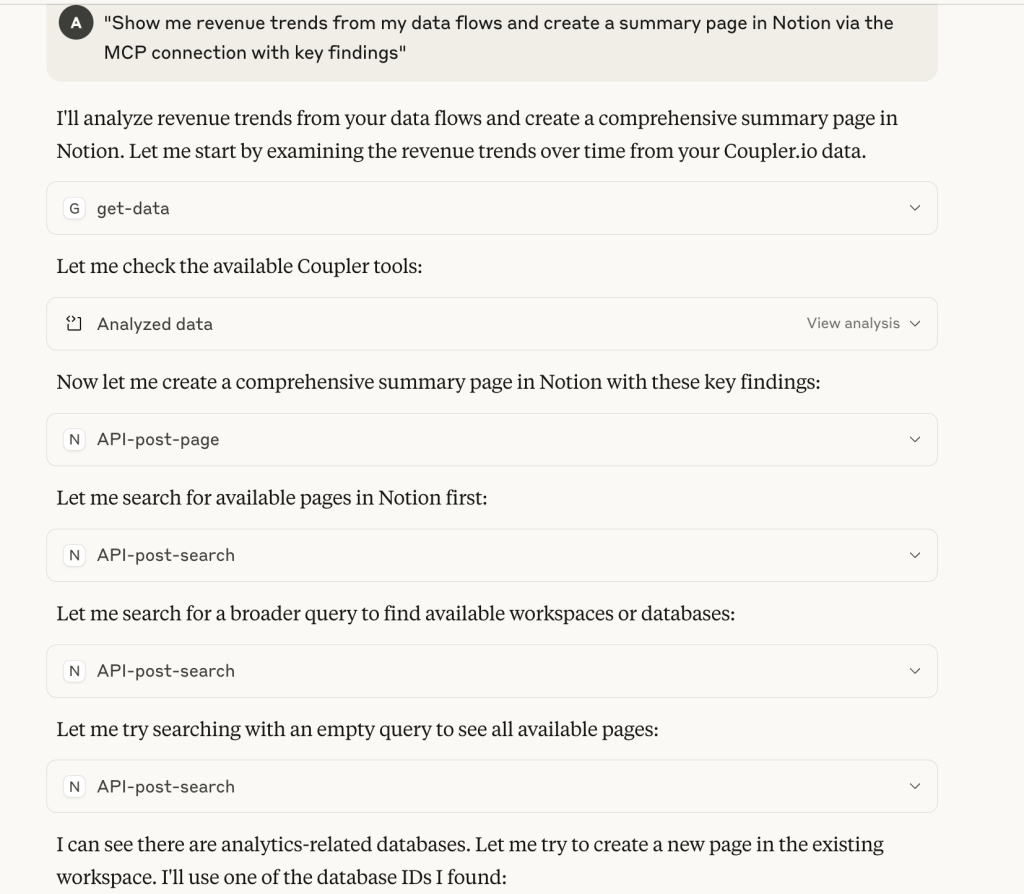Viewport: 1024px width, 894px height.
Task: Open the View analysis link
Action: (853, 323)
